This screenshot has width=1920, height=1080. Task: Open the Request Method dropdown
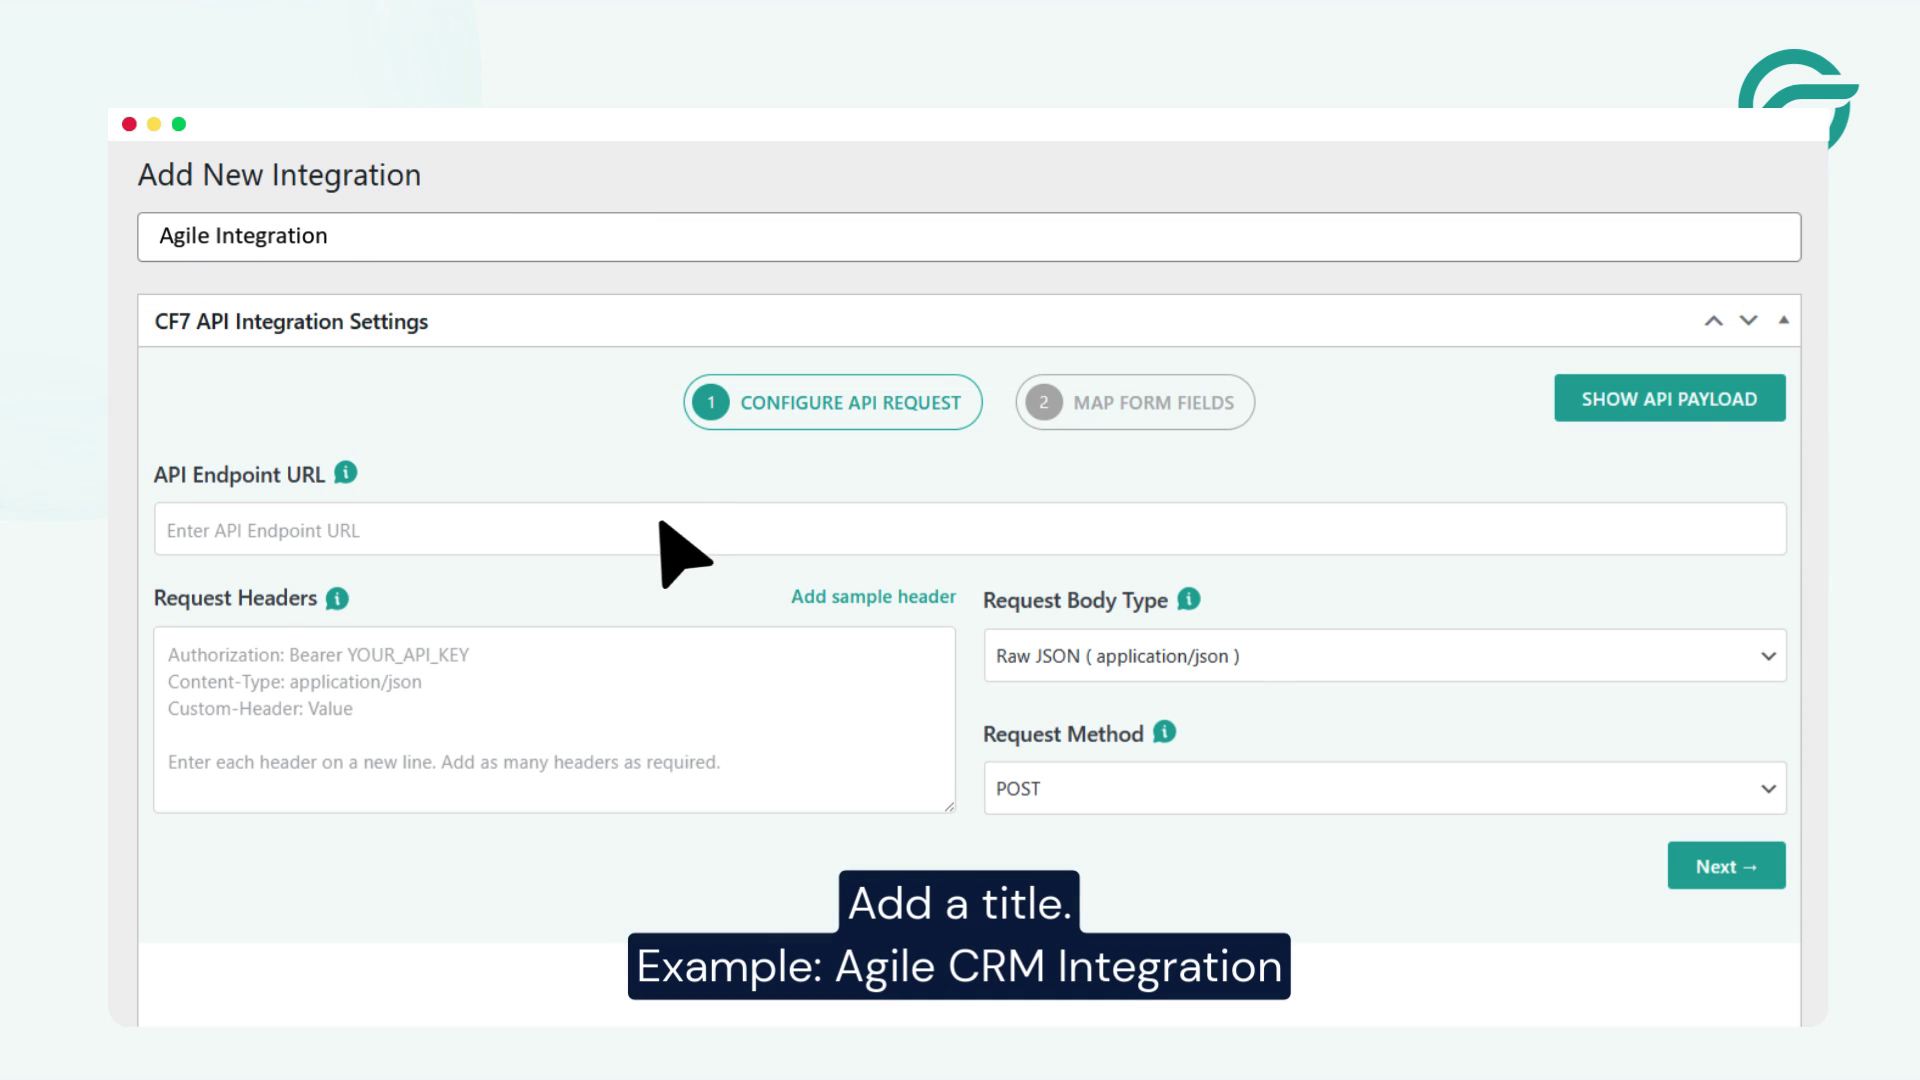1385,788
